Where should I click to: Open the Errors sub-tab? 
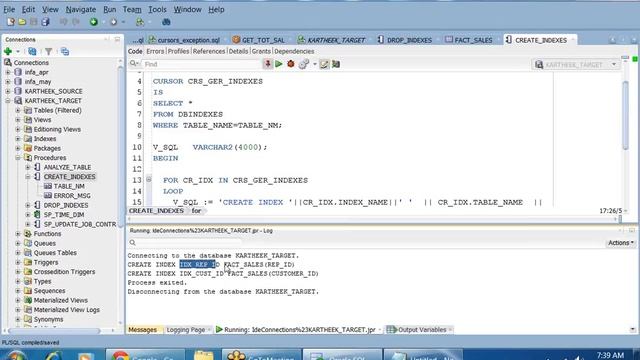(155, 51)
